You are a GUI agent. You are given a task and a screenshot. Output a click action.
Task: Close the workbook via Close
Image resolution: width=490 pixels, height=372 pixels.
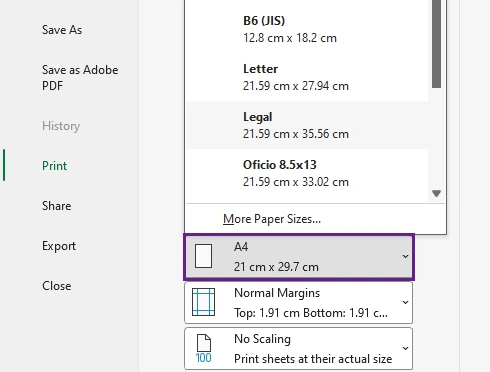[57, 286]
